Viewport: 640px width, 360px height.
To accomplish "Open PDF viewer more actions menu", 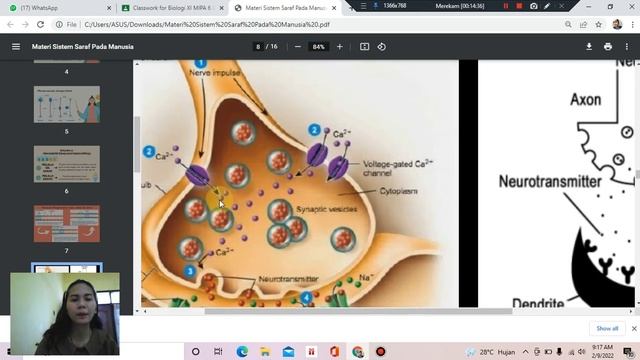I will pyautogui.click(x=627, y=47).
